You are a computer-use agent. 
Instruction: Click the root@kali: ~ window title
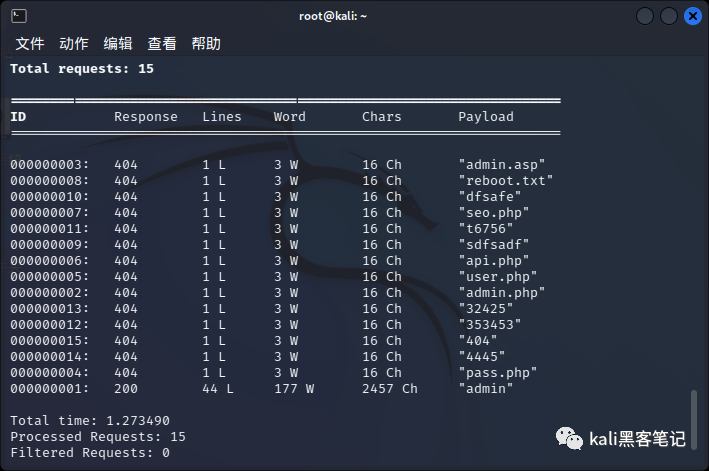point(333,16)
